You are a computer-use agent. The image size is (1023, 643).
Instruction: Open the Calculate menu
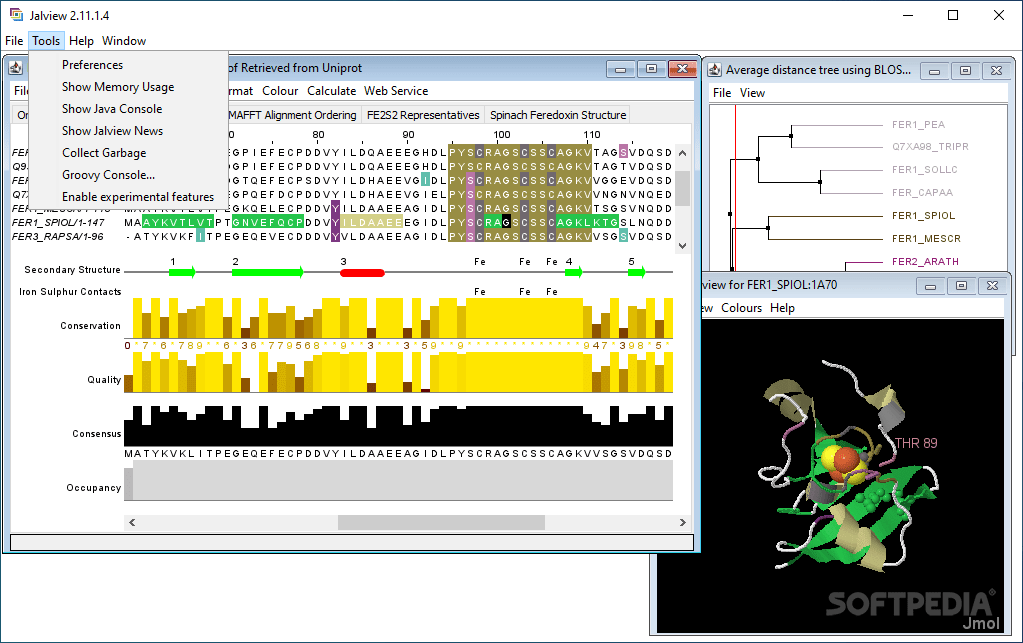pyautogui.click(x=331, y=91)
